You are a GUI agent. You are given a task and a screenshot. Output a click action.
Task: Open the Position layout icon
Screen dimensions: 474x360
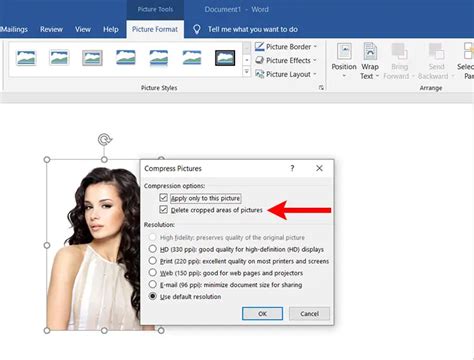(344, 51)
